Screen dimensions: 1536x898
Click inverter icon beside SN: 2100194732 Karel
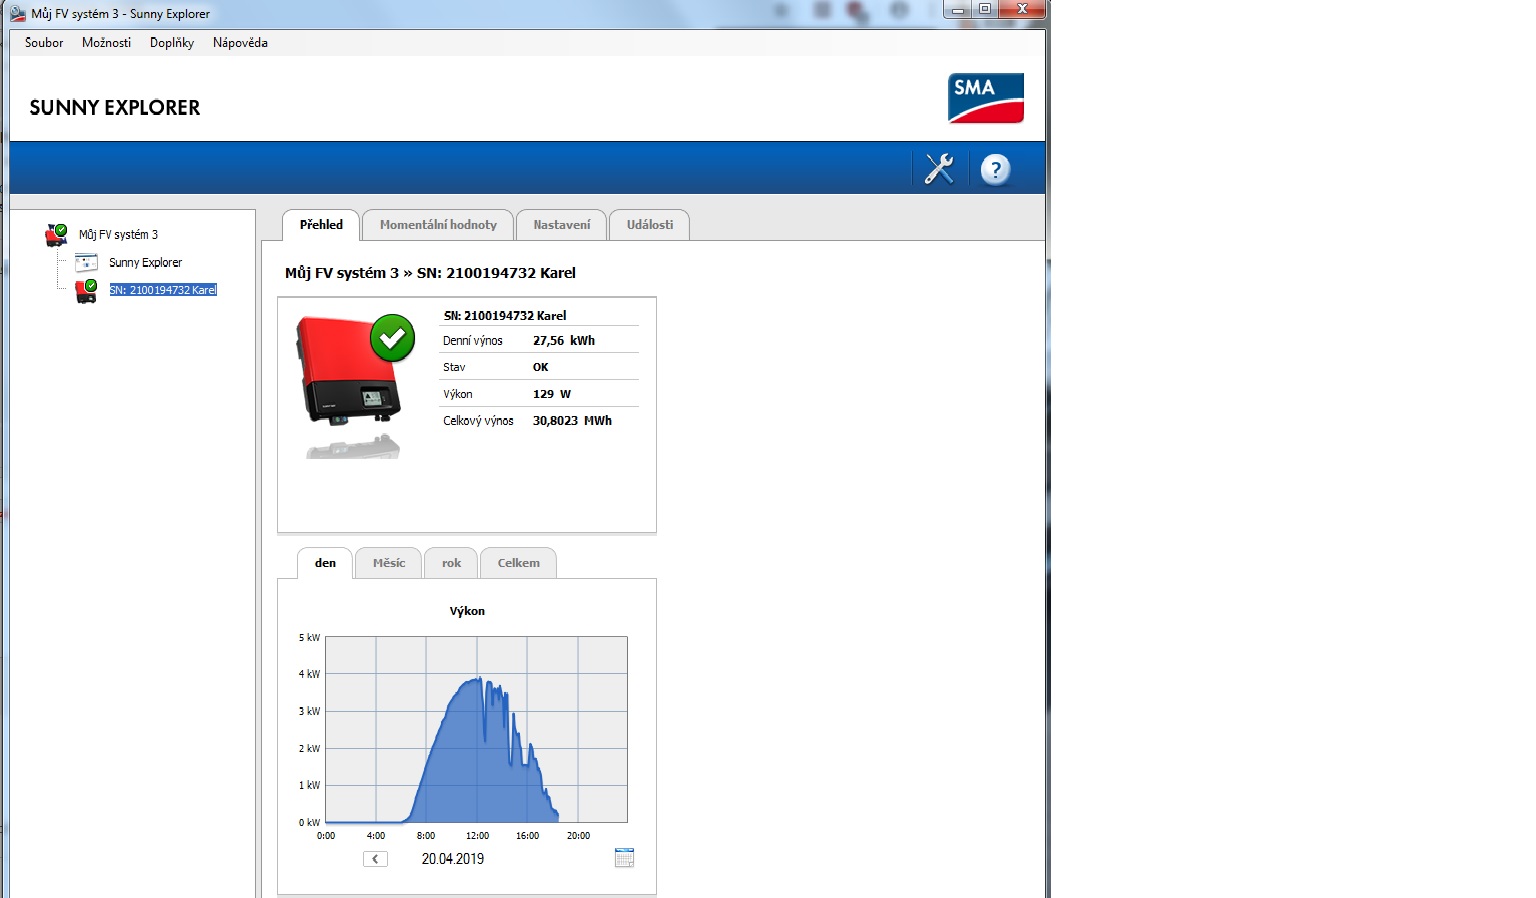86,291
